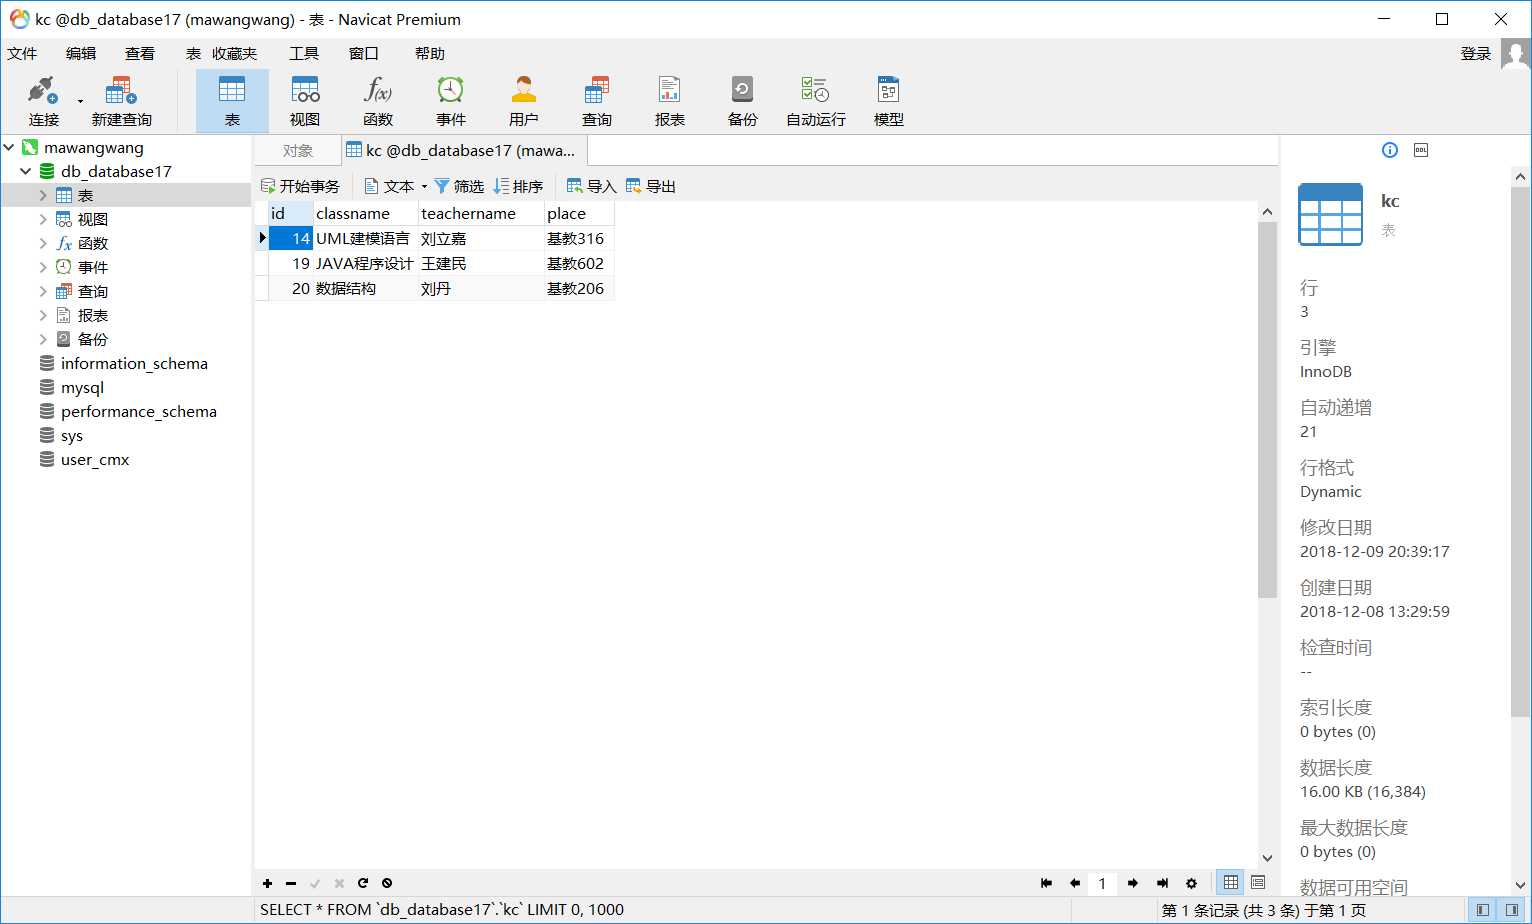
Task: Click the DDL icon in right panel
Action: click(1421, 150)
